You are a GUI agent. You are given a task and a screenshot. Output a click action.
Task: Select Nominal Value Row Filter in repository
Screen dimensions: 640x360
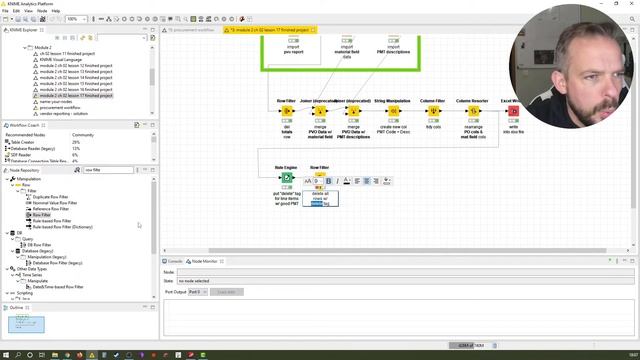(55, 203)
